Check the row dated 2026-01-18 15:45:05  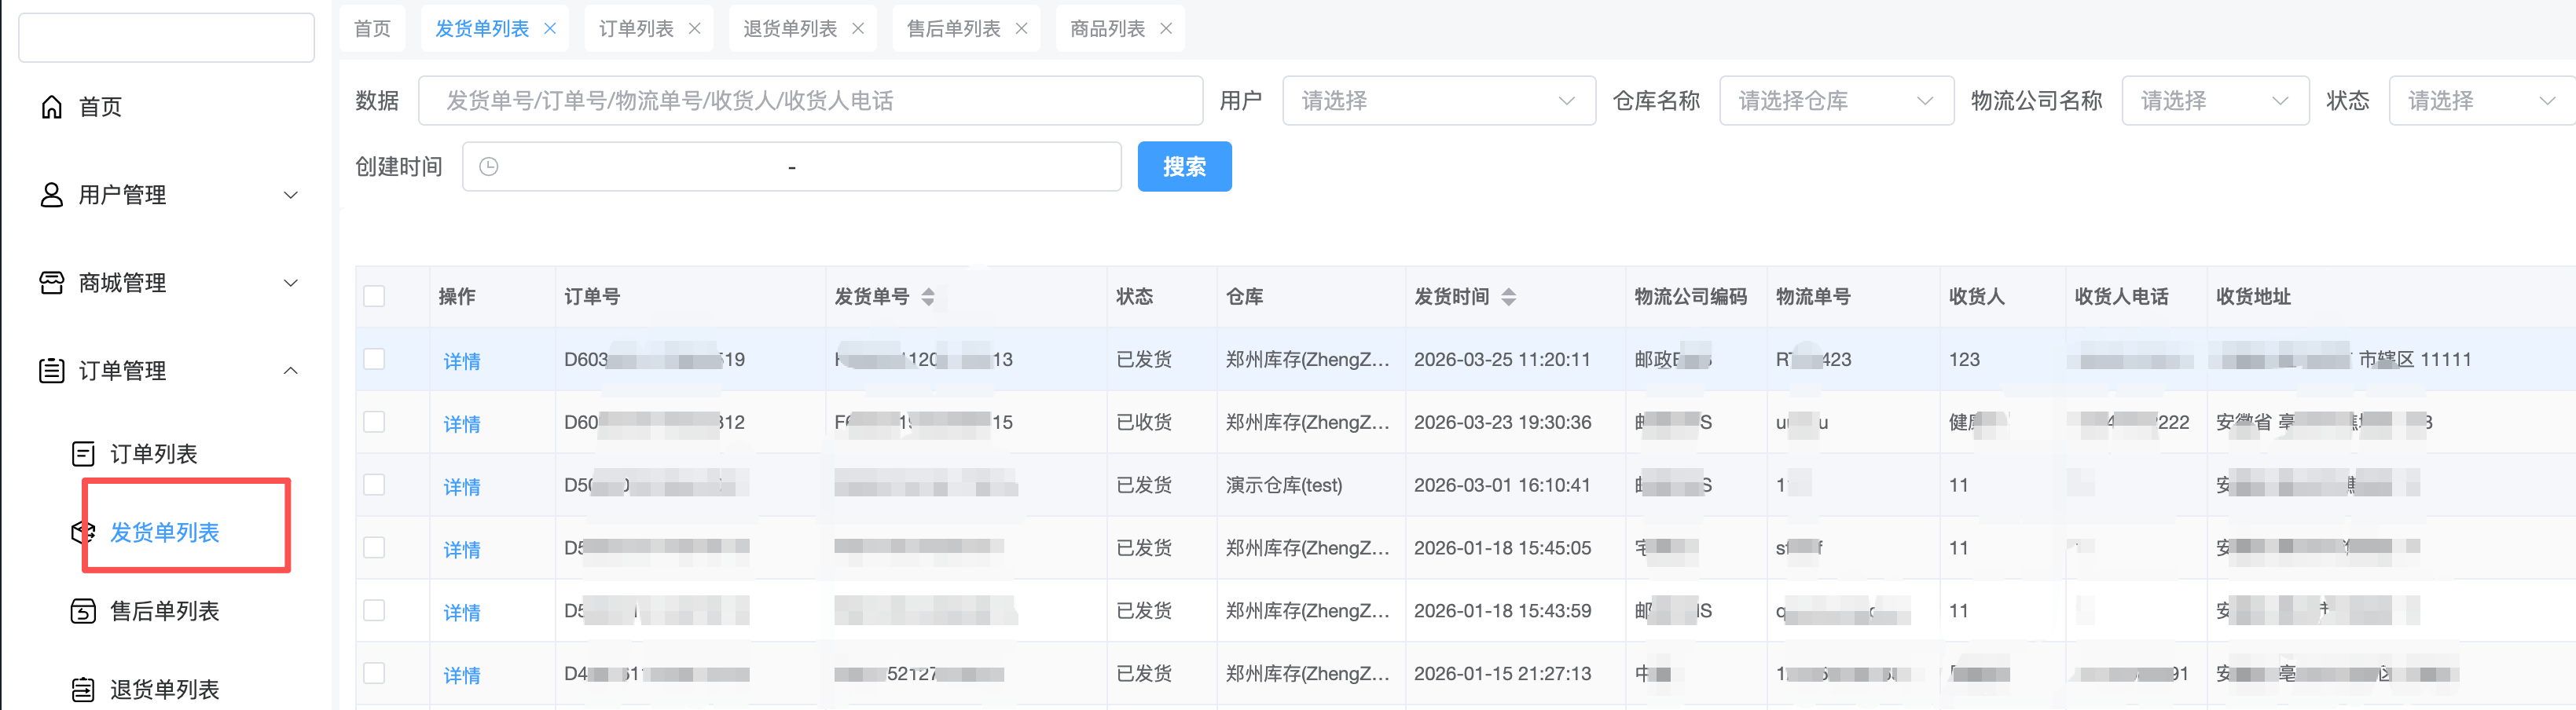click(375, 548)
